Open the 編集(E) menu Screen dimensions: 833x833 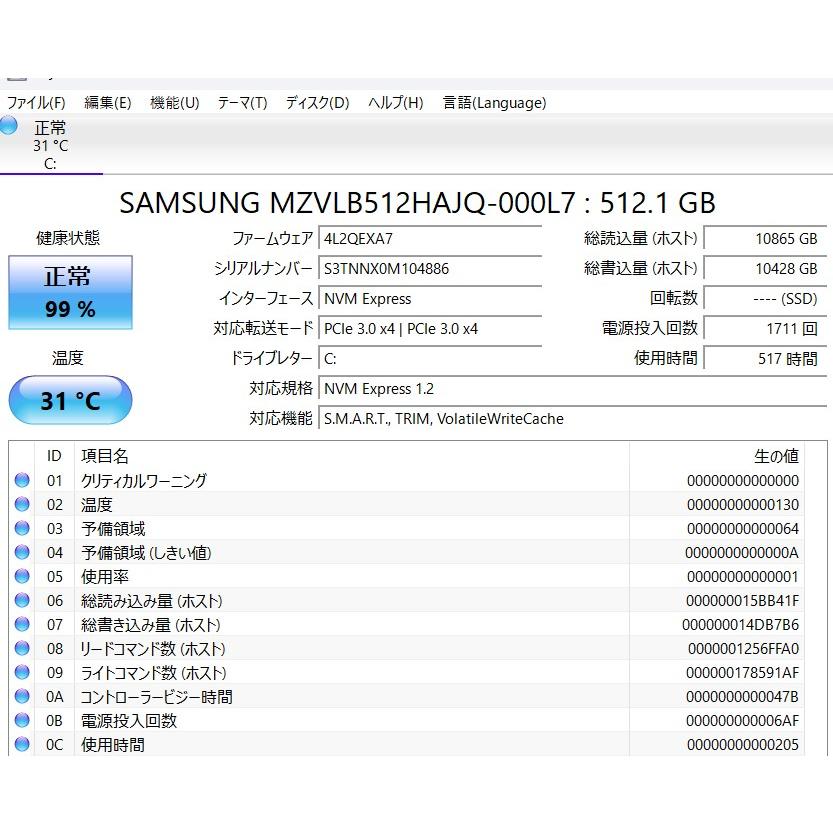click(108, 103)
